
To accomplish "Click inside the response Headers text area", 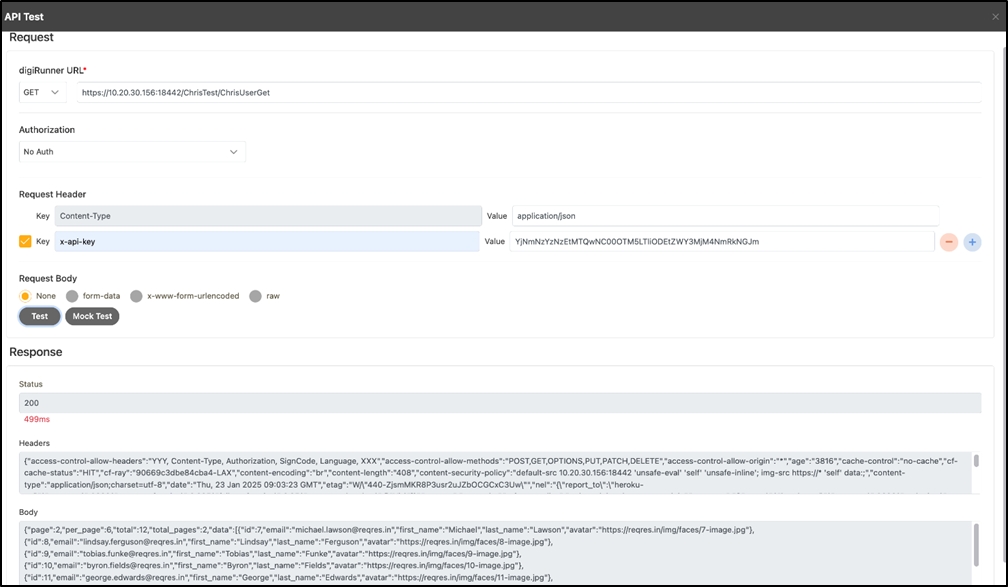I will coord(494,471).
